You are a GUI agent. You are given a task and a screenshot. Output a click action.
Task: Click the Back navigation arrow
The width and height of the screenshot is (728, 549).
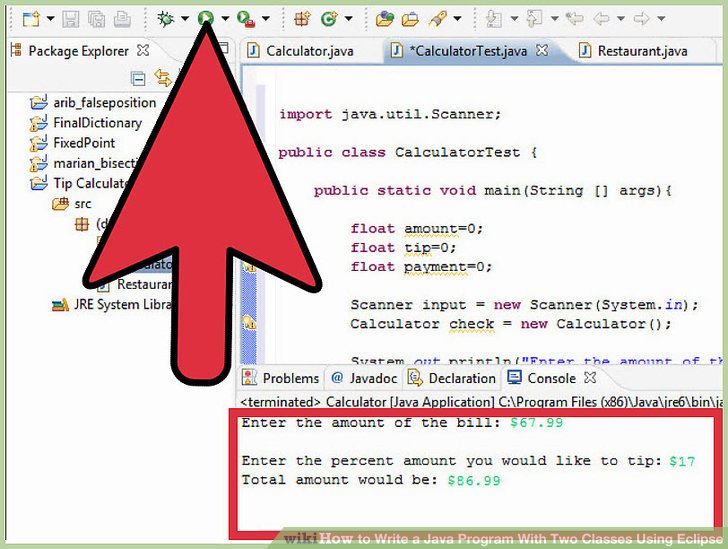coord(602,19)
